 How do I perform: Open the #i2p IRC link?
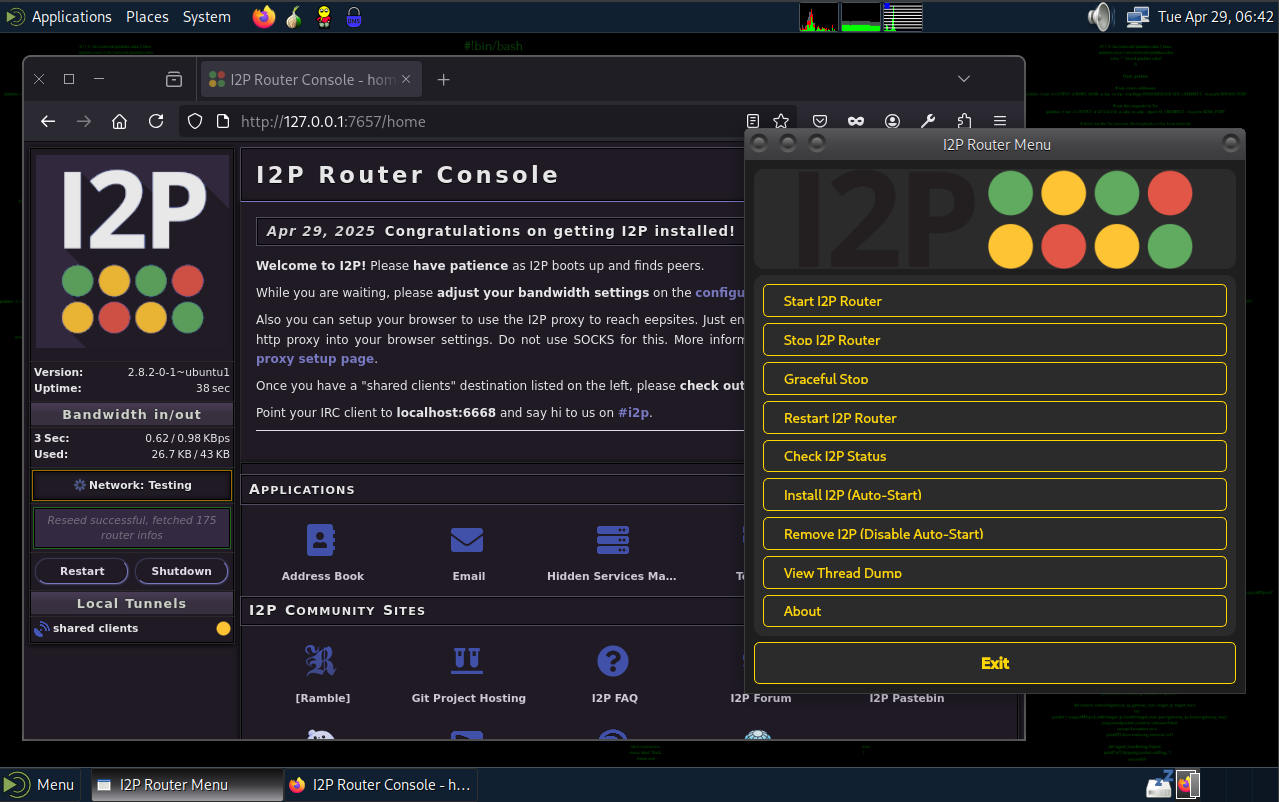(x=634, y=412)
